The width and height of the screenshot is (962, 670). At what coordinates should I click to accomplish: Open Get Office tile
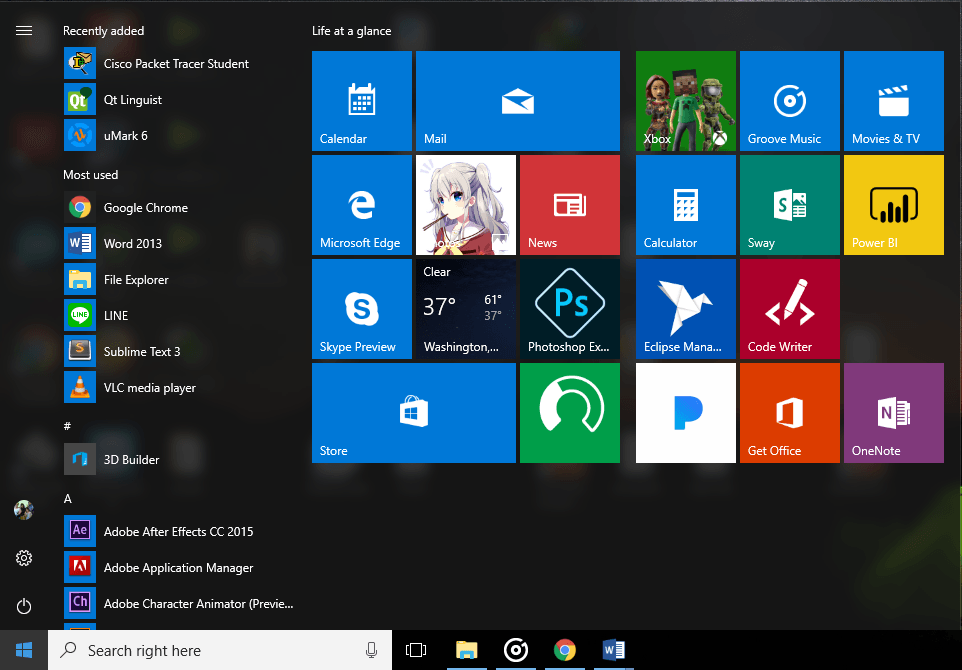790,413
